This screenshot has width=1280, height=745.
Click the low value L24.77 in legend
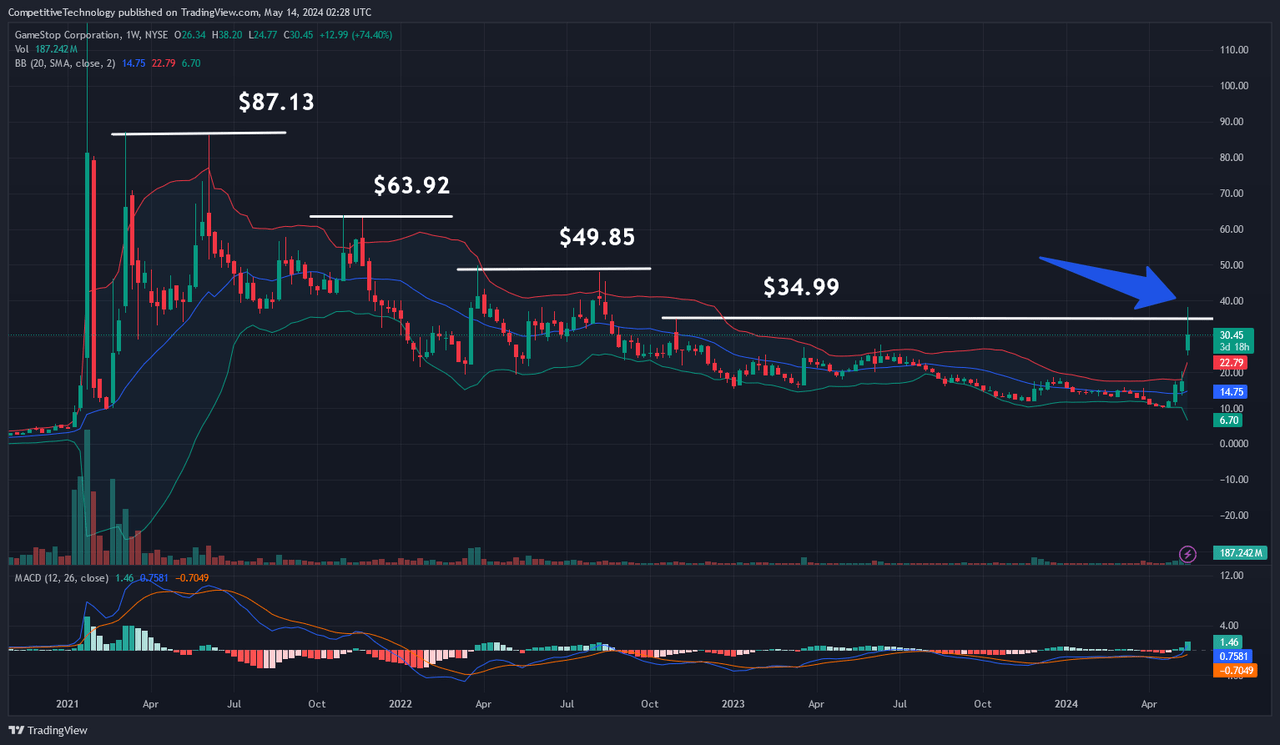point(261,34)
